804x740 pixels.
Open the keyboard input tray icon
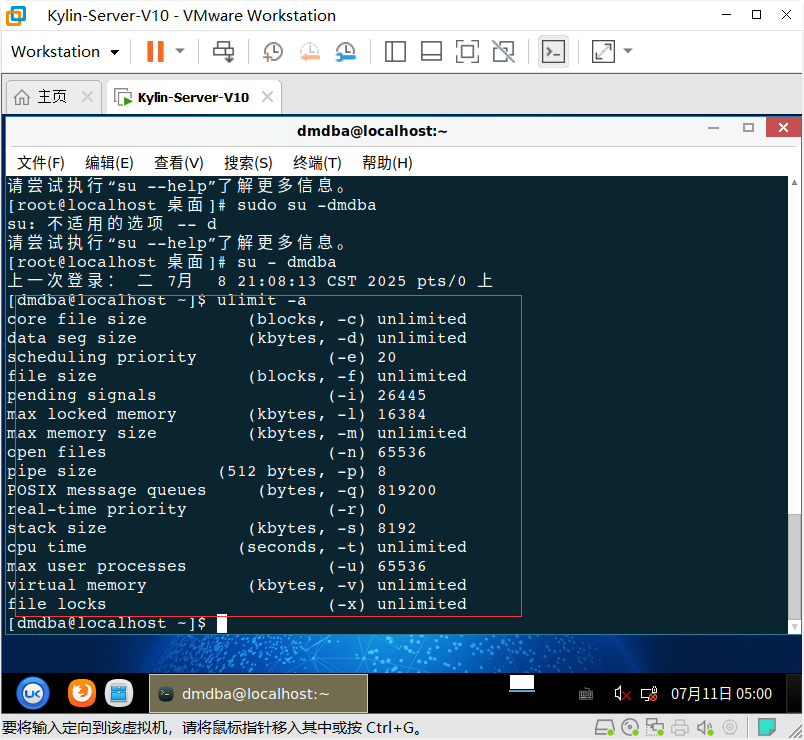(x=586, y=694)
